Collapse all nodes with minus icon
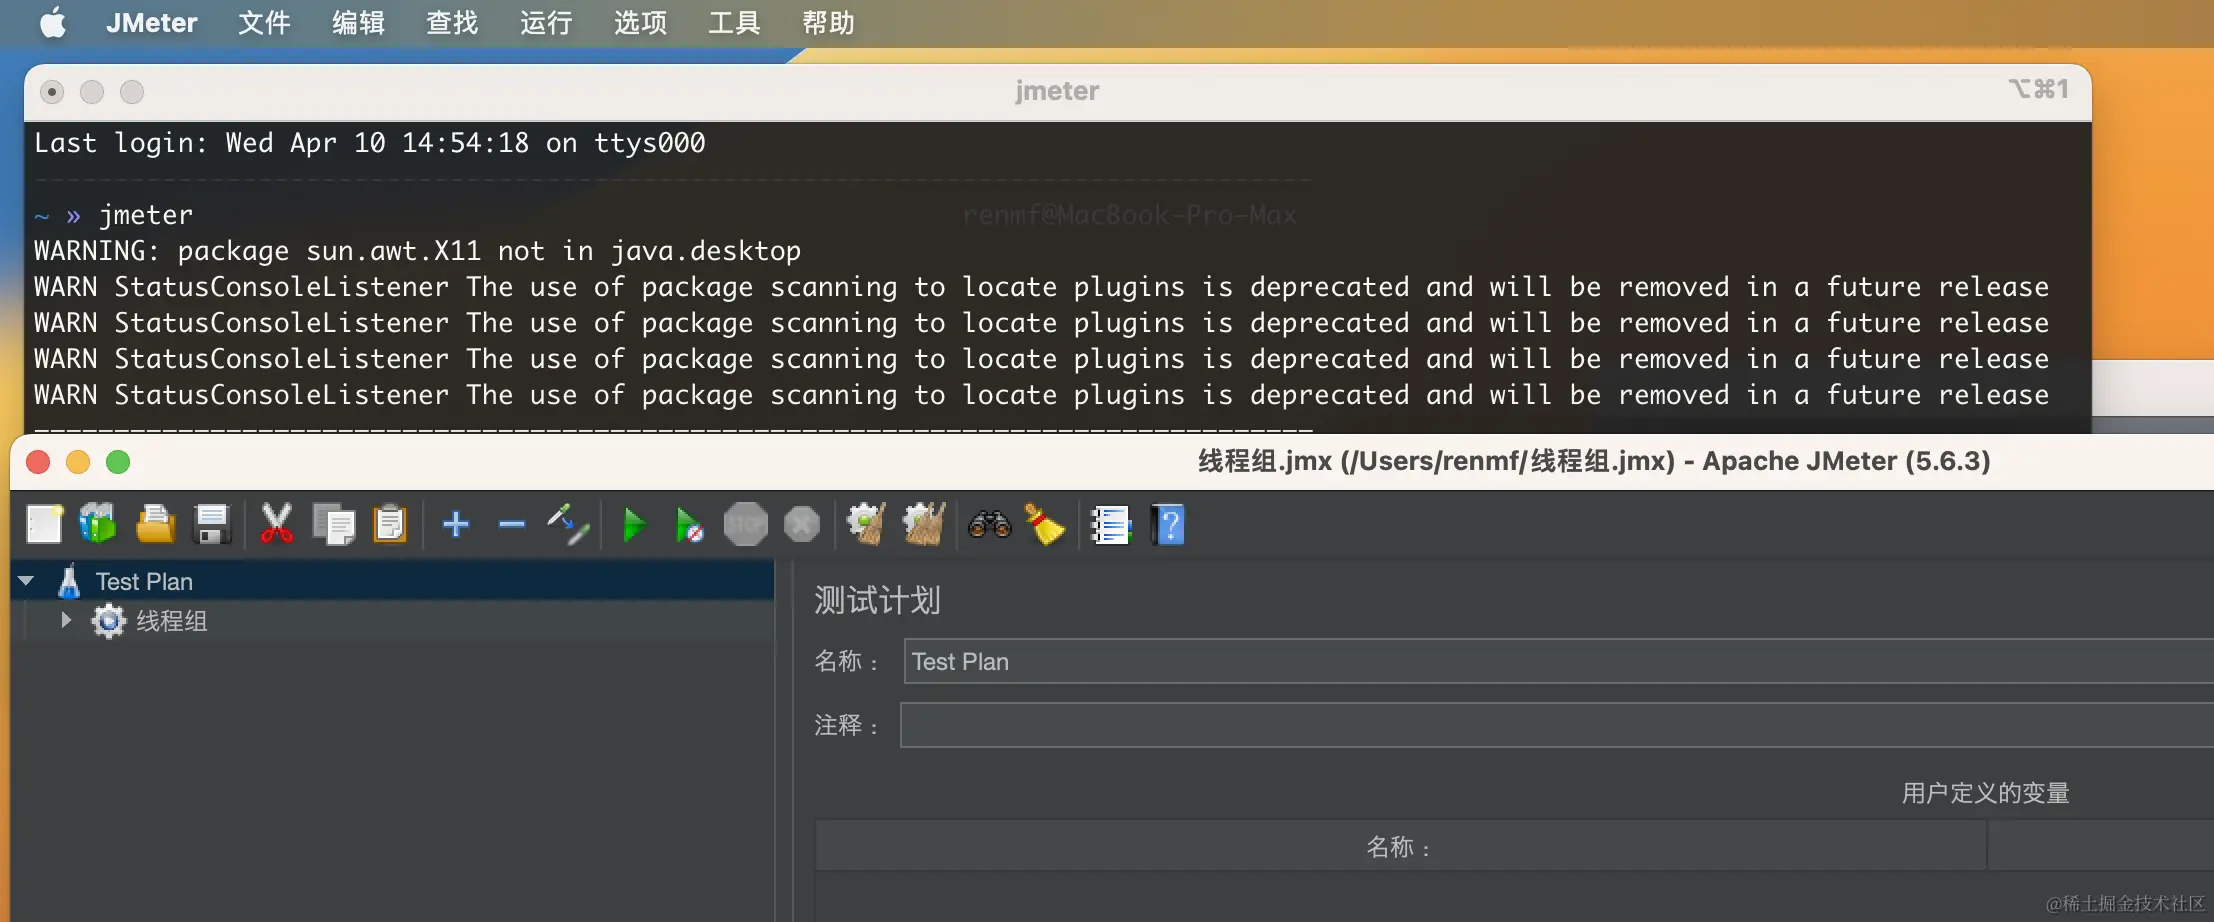Image resolution: width=2214 pixels, height=922 pixels. coord(512,524)
